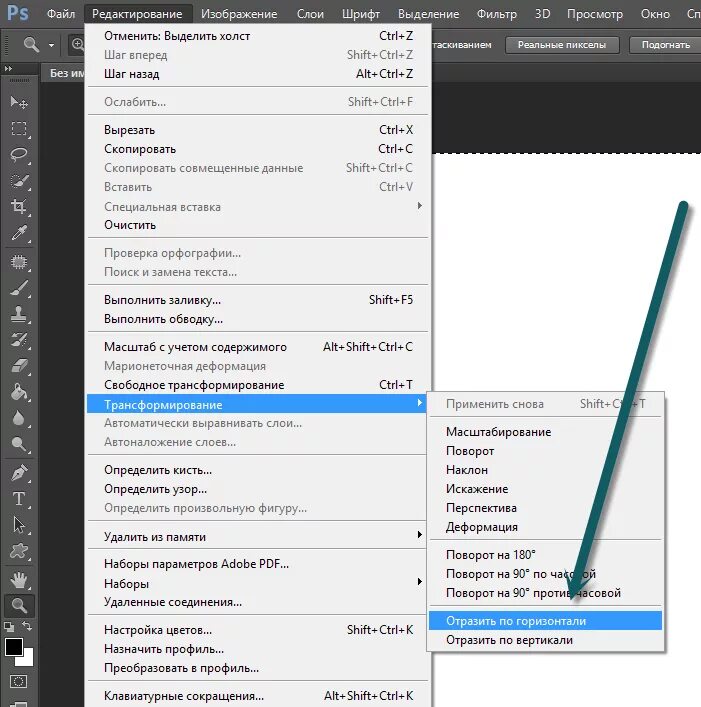Select the Crop tool
This screenshot has height=707, width=701.
point(18,207)
